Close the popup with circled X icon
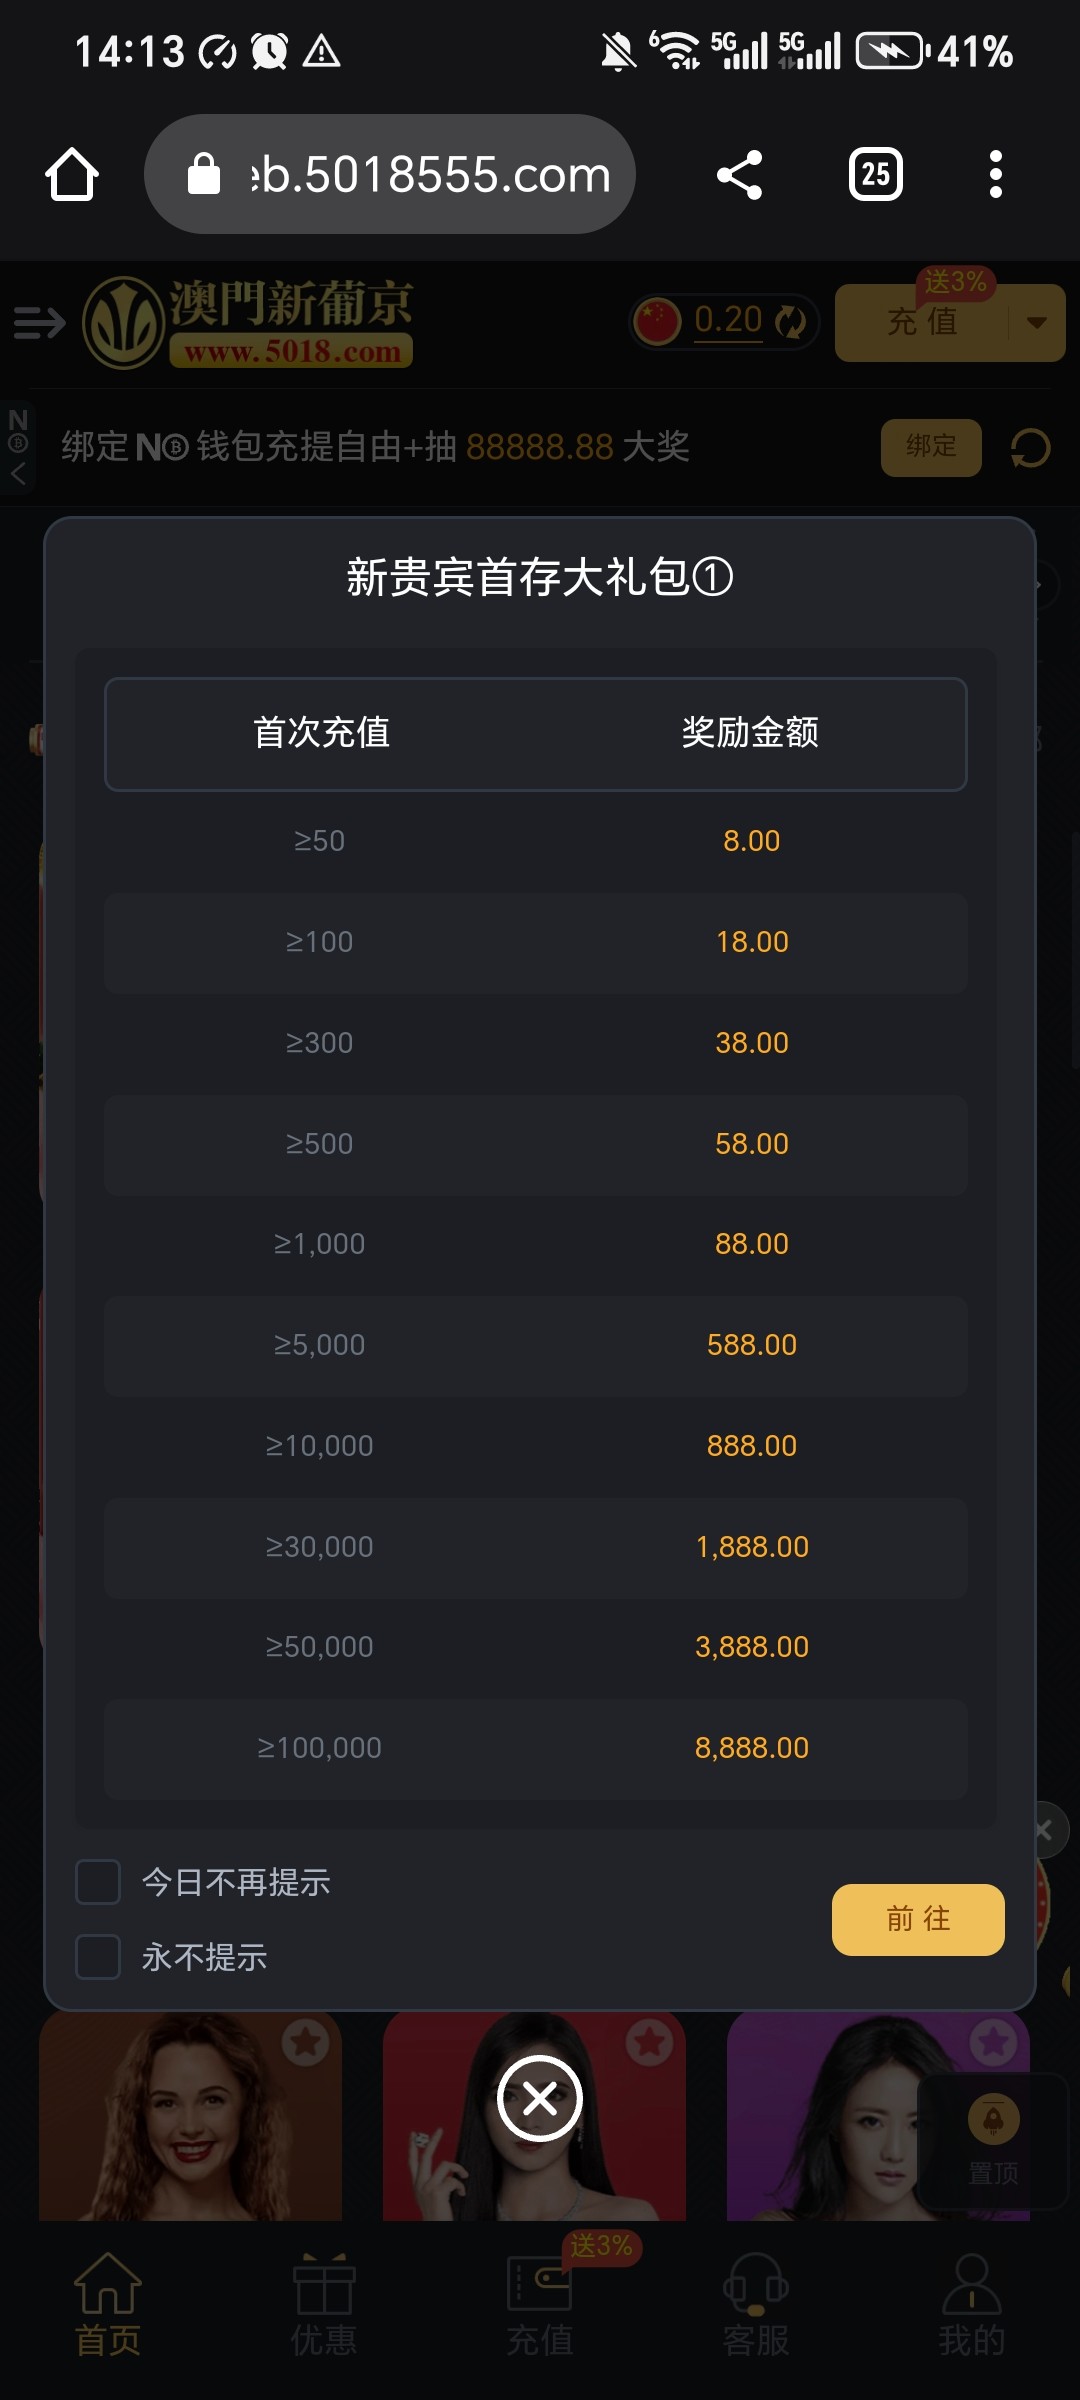The height and width of the screenshot is (2400, 1080). 540,2098
